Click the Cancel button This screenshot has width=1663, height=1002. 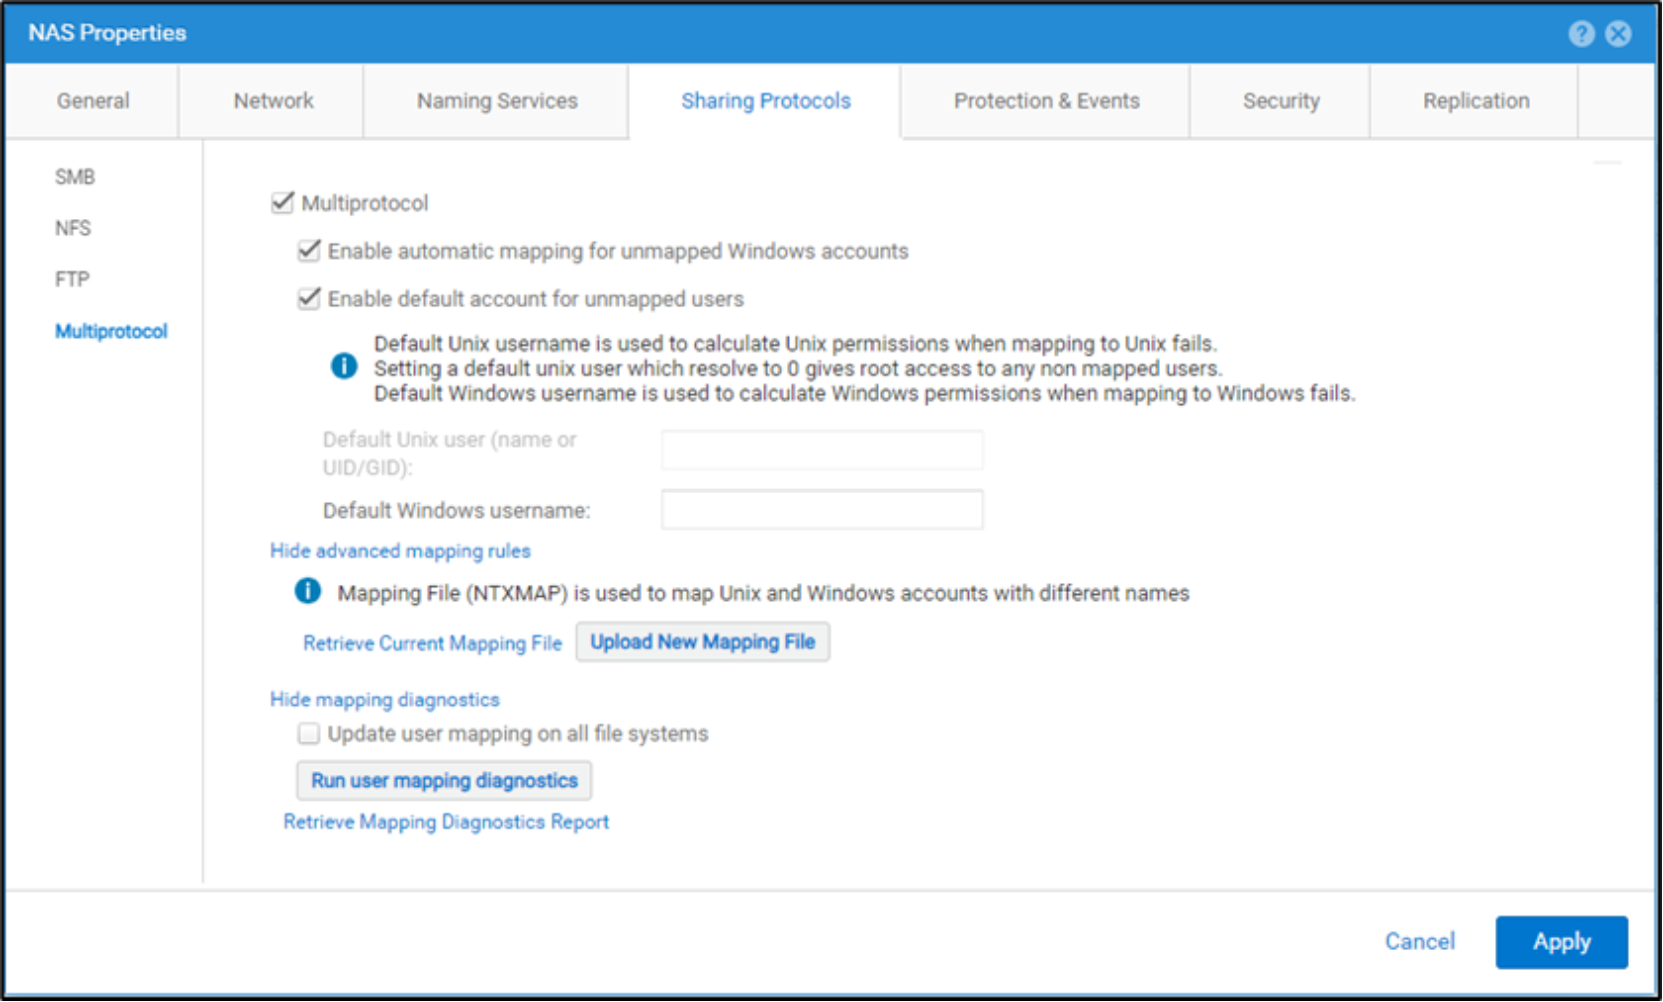[1420, 942]
